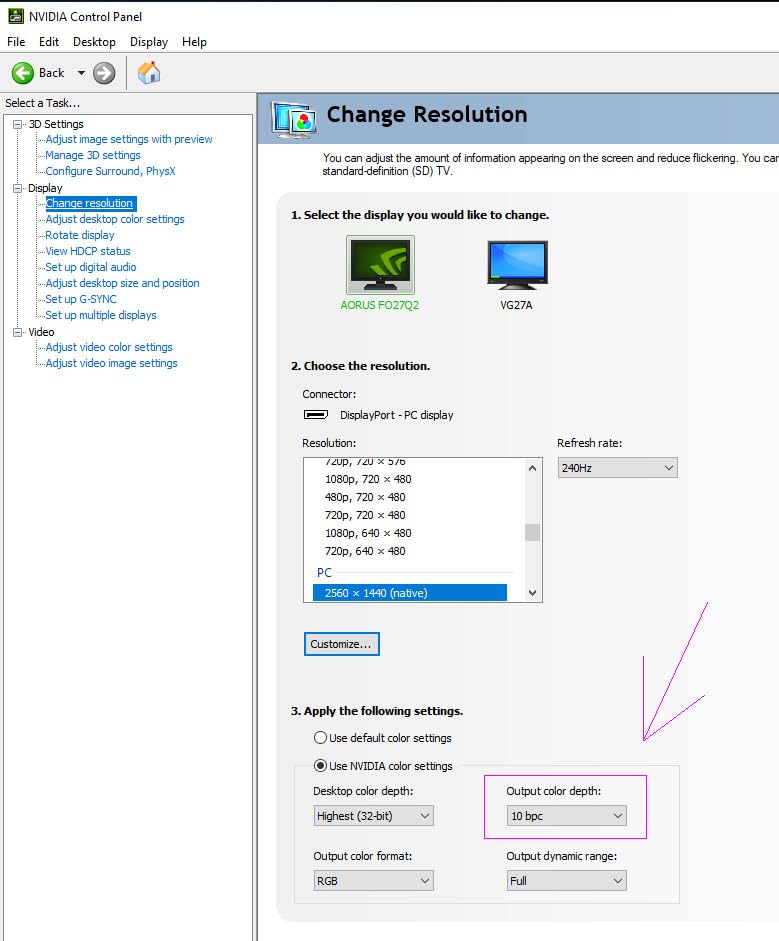The image size is (779, 941).
Task: Open Output color depth 10 bpc dropdown
Action: coord(567,816)
